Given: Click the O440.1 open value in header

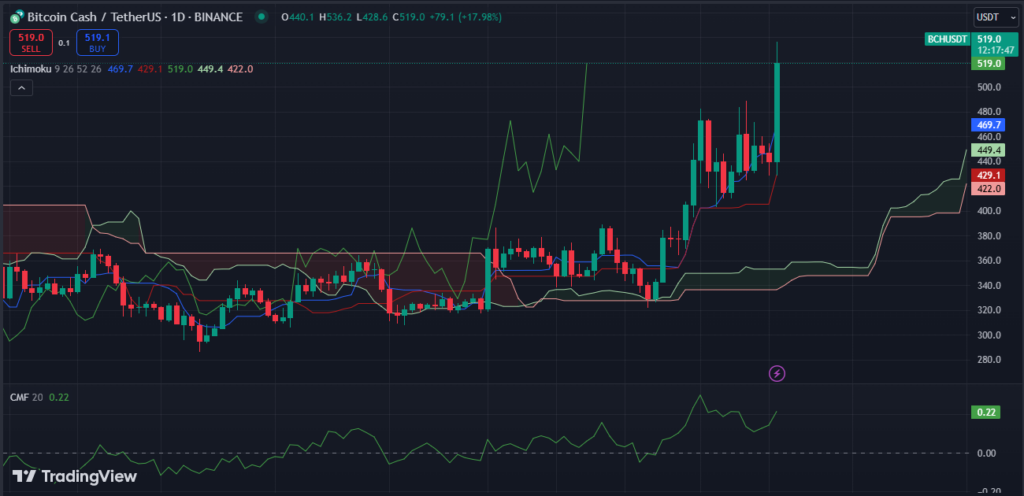Looking at the screenshot, I should (297, 16).
